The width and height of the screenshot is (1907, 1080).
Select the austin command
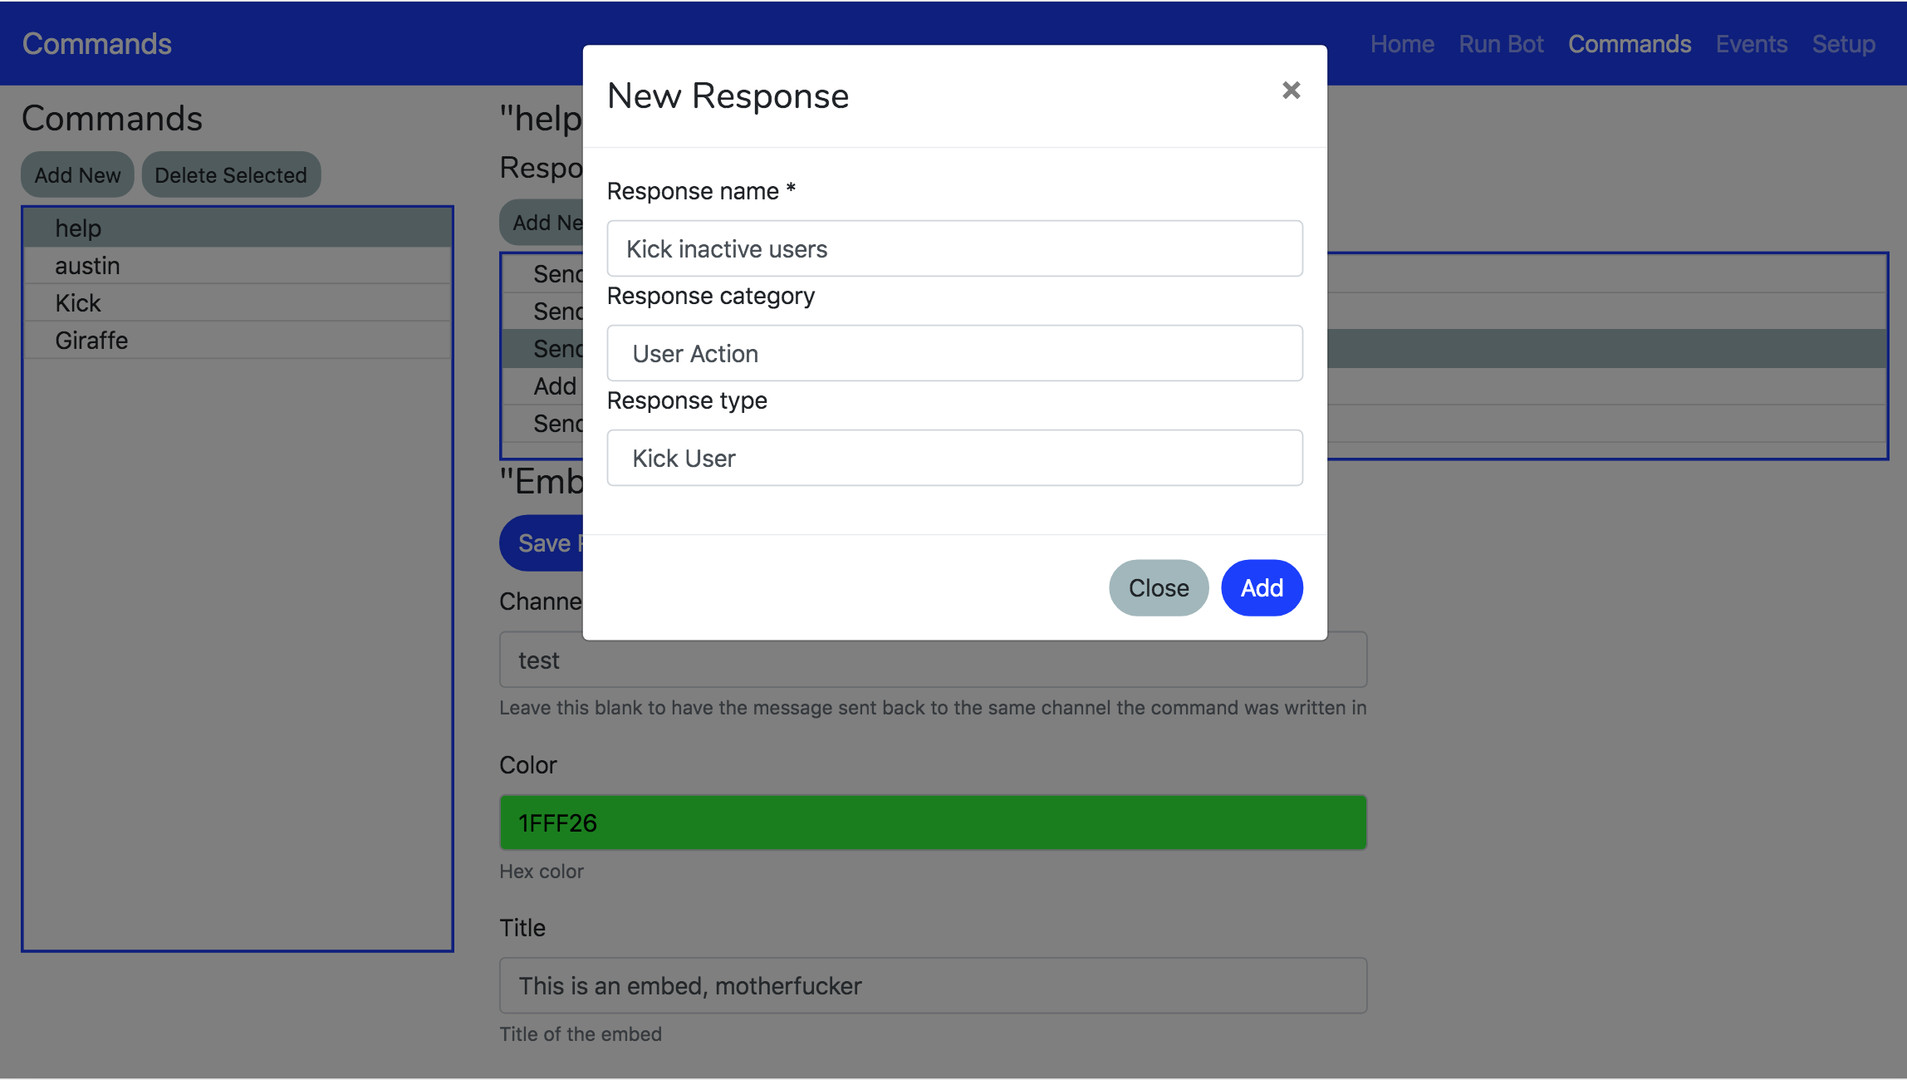pos(237,266)
